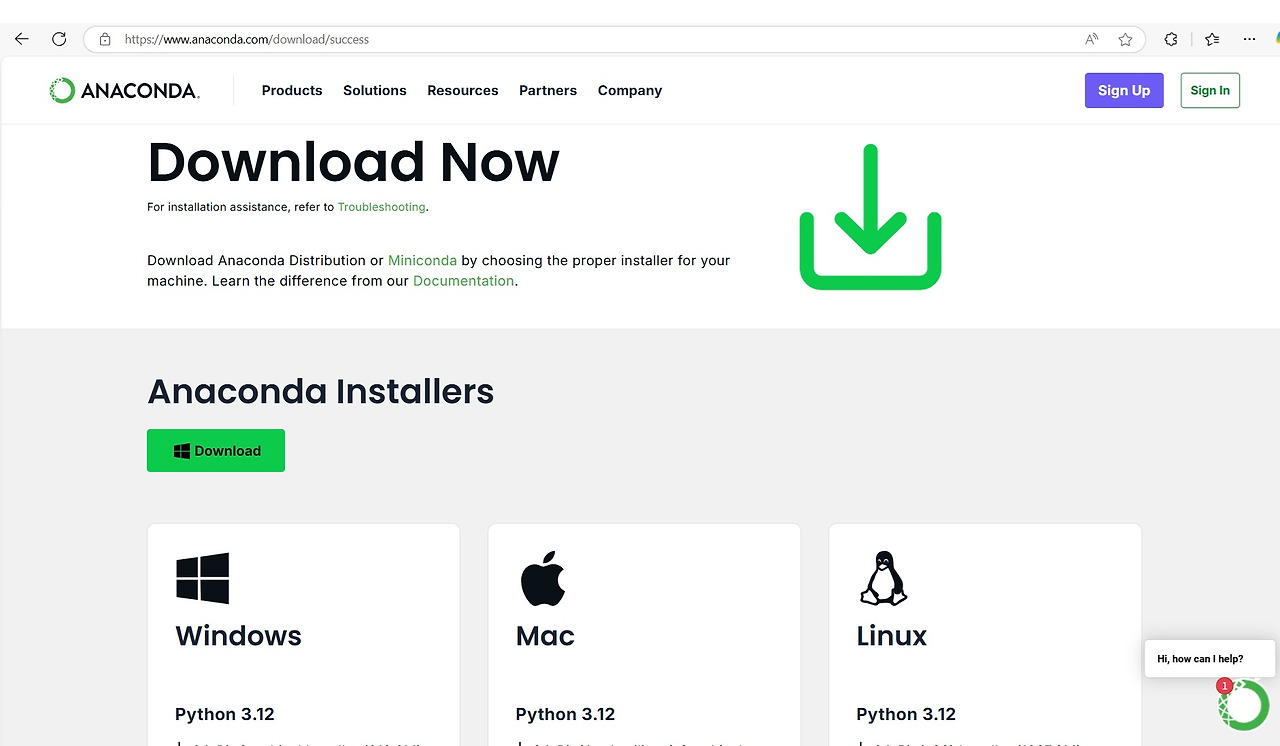Viewport: 1280px width, 746px height.
Task: Open the Documentation link
Action: point(463,281)
